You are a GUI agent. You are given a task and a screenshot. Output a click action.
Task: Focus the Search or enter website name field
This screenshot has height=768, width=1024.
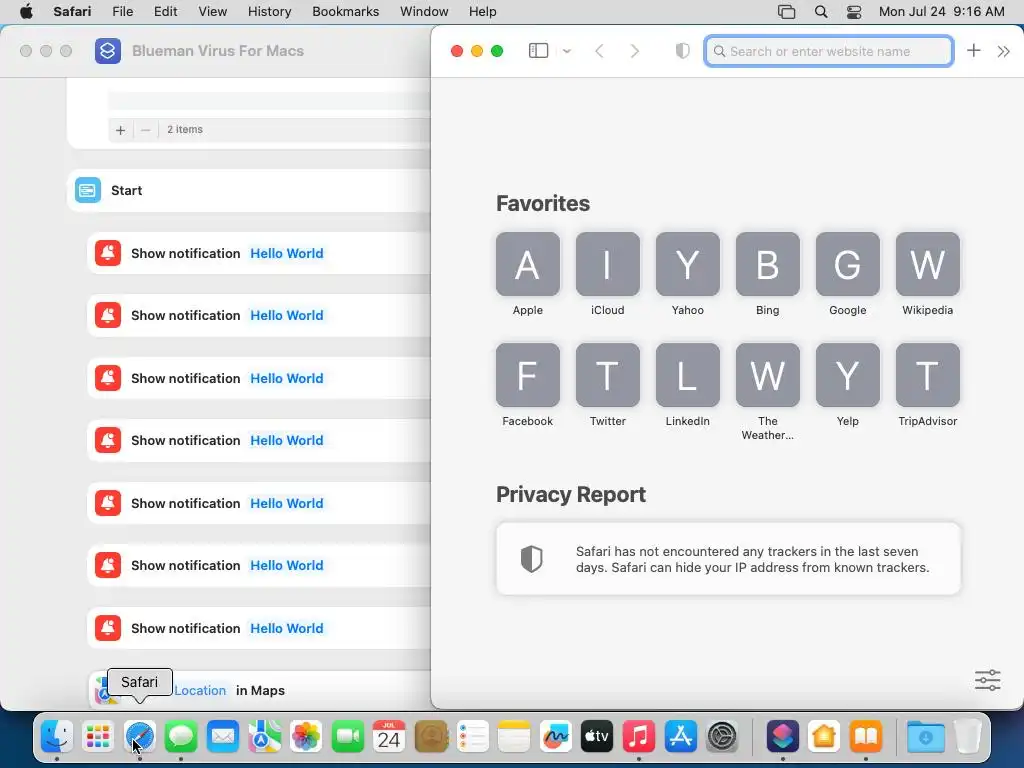[829, 51]
